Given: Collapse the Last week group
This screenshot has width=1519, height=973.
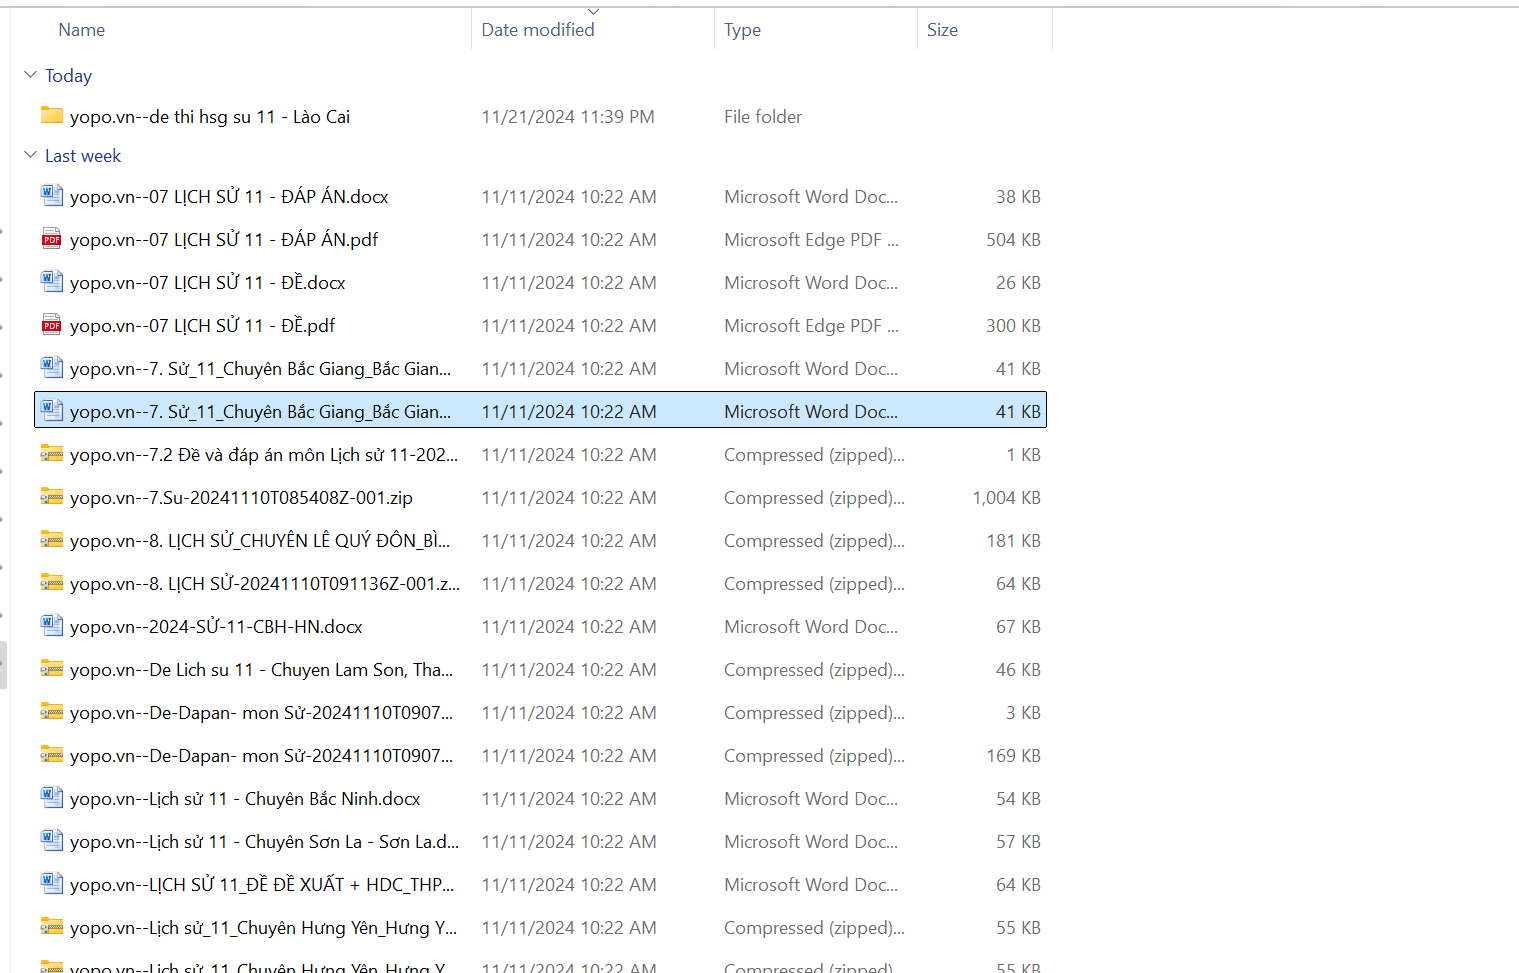Looking at the screenshot, I should (30, 155).
